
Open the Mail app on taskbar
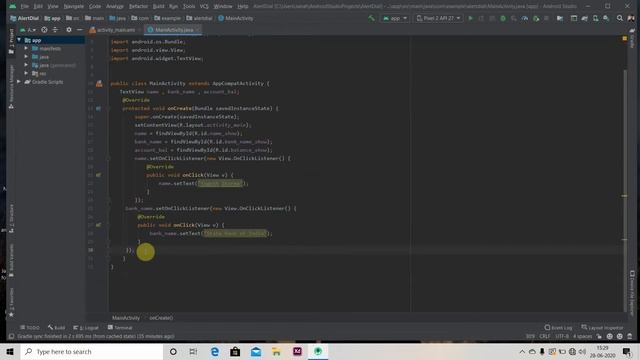coord(256,351)
